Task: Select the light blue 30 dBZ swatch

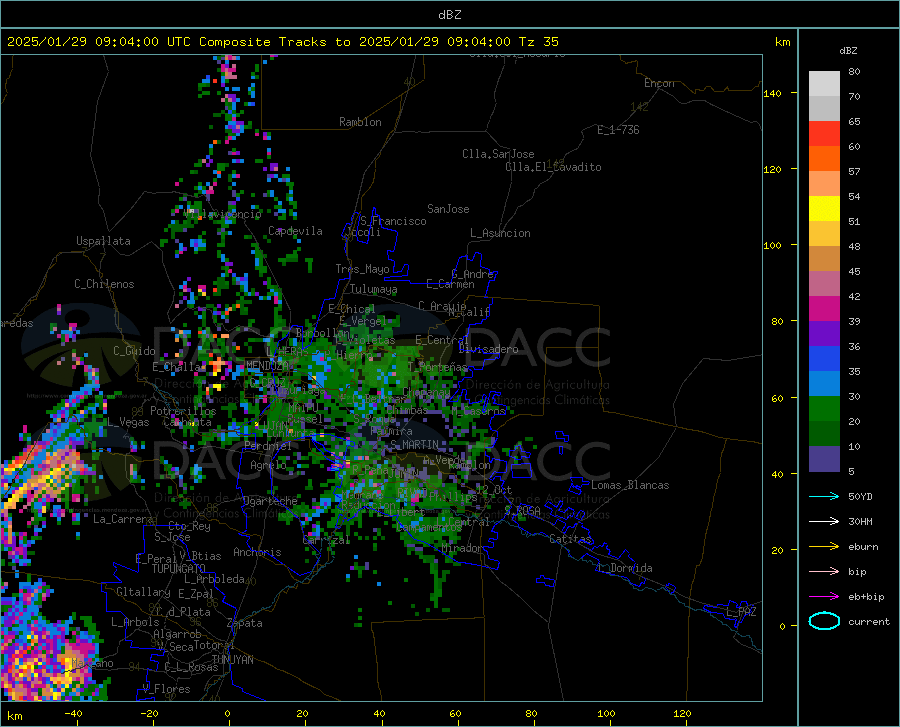Action: coord(824,384)
